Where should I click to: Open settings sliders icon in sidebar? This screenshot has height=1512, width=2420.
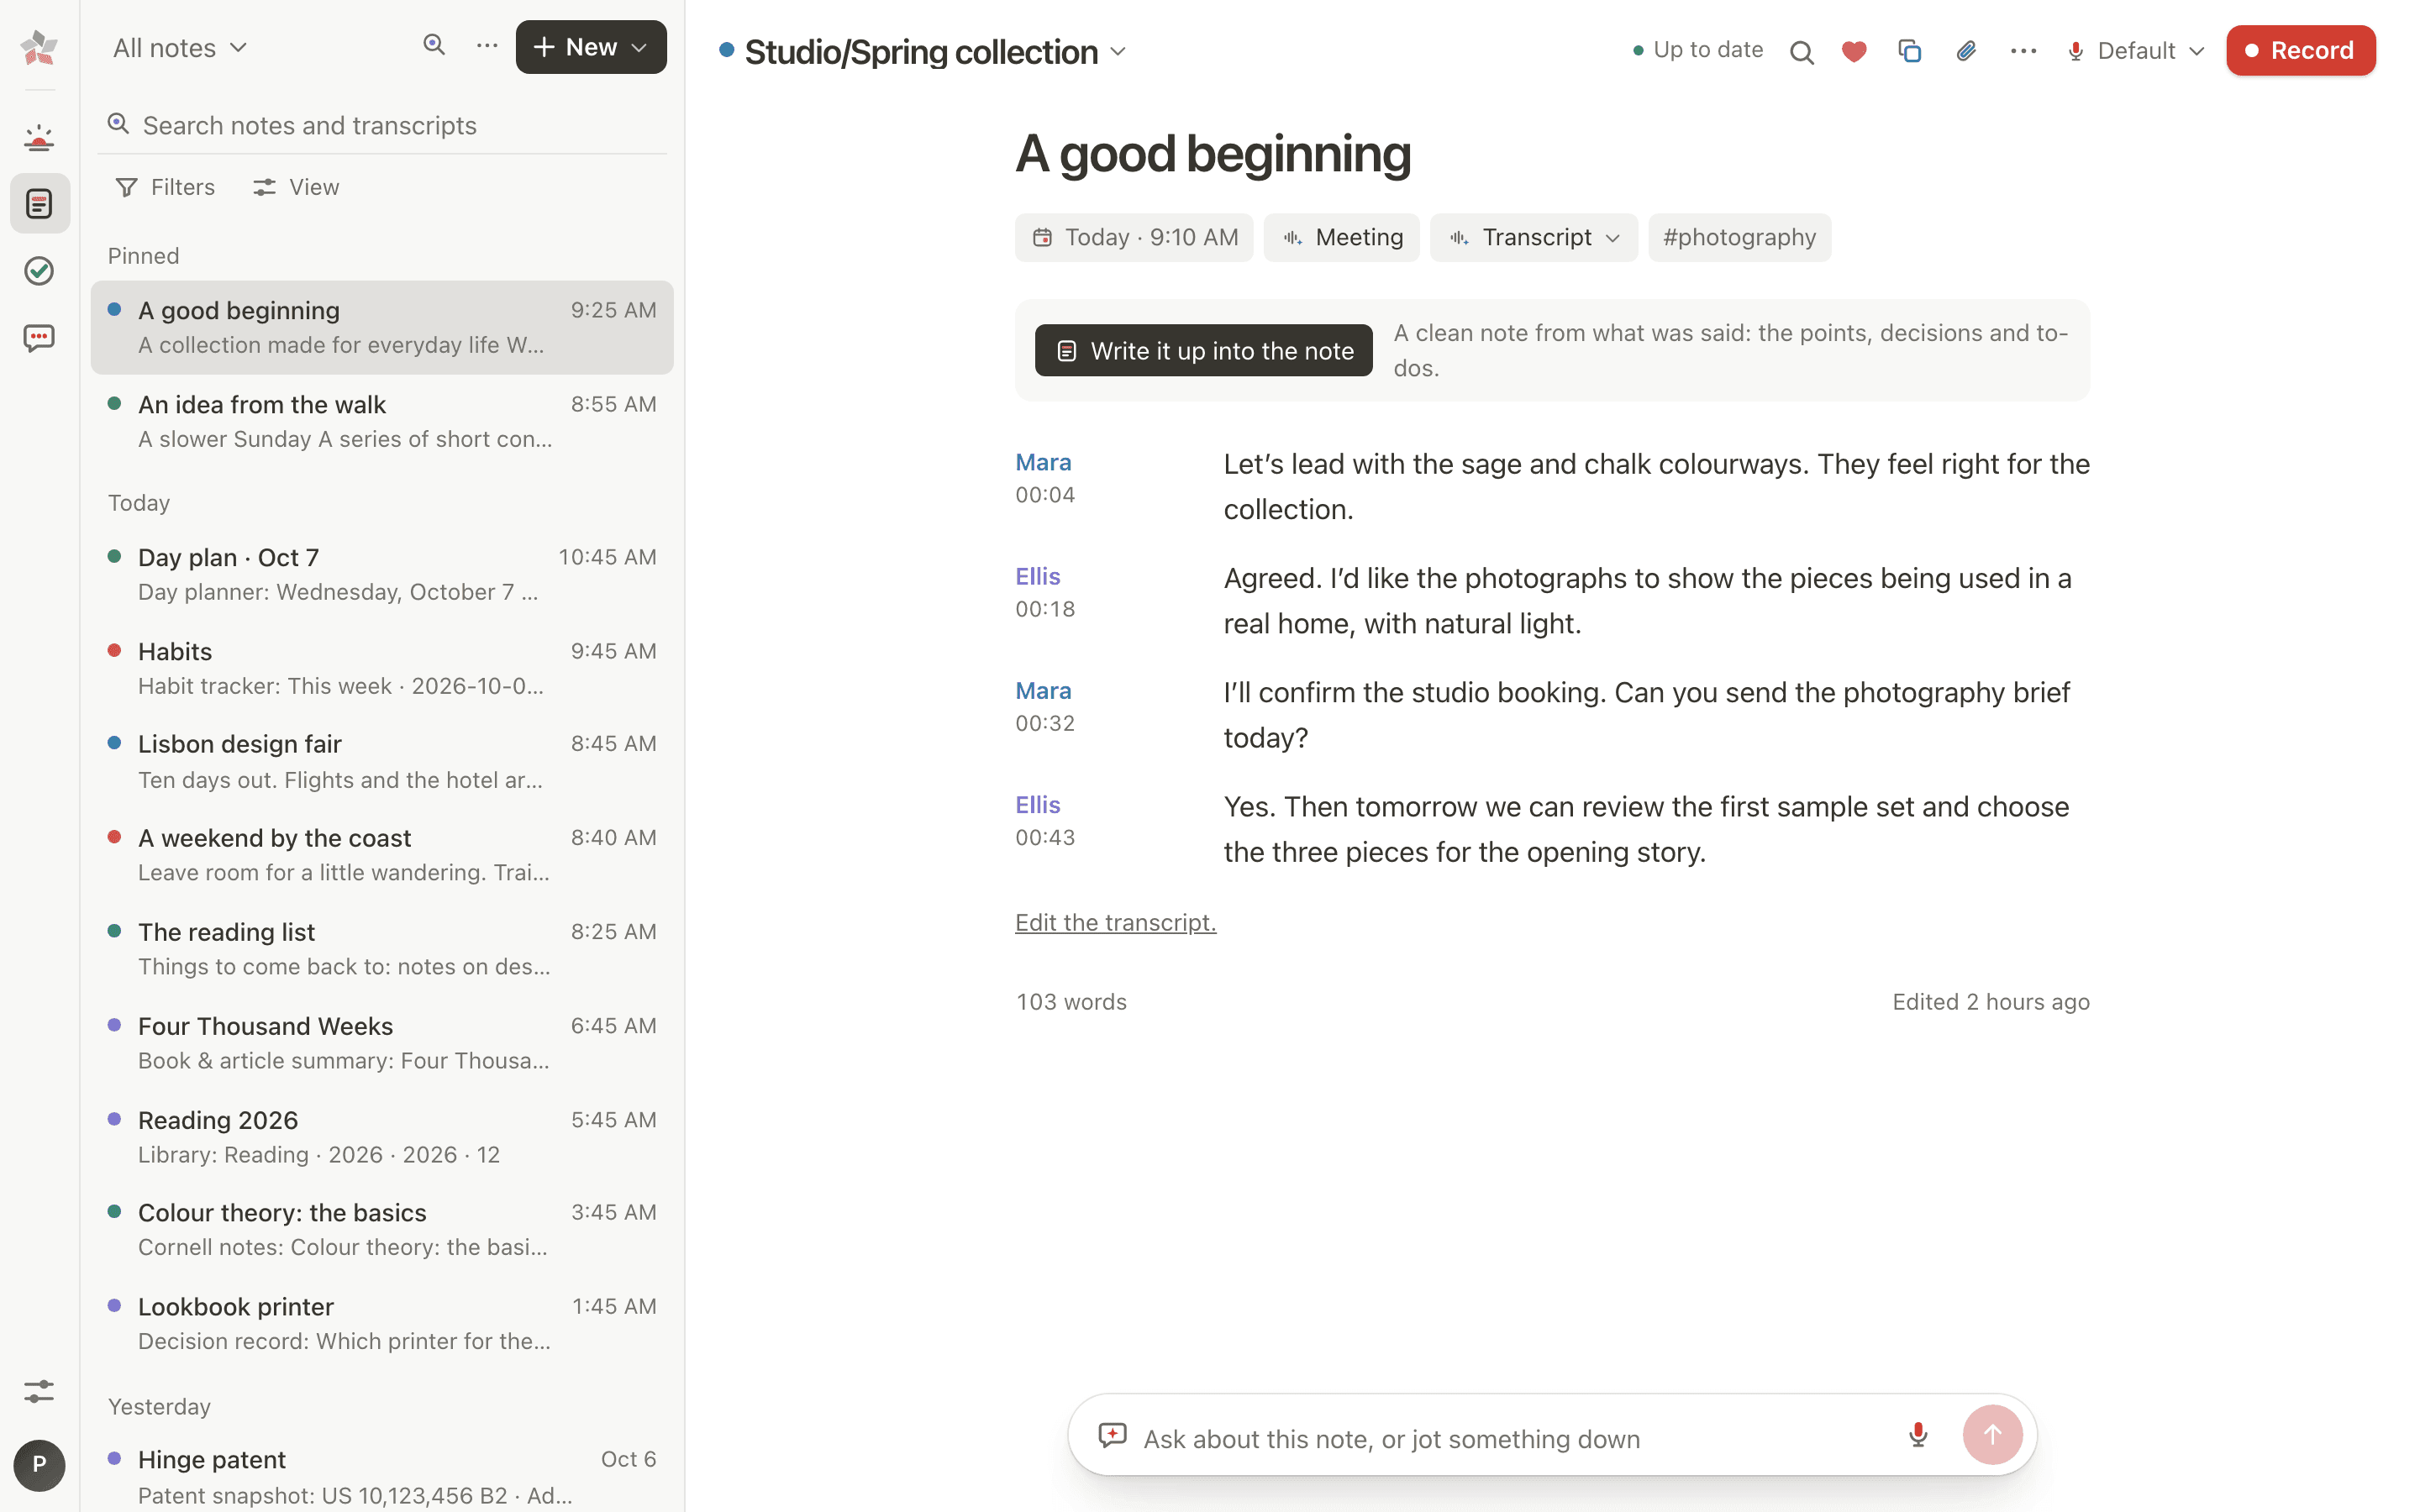pos(39,1391)
